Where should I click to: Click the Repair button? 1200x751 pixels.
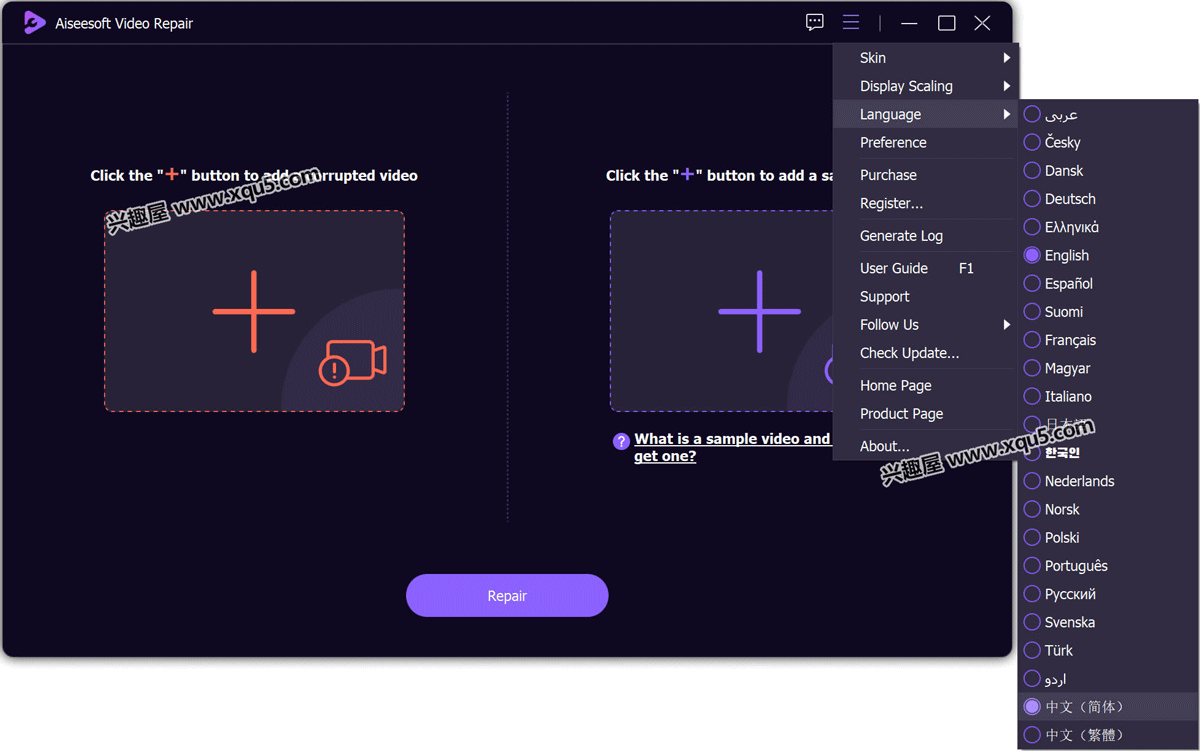point(507,595)
